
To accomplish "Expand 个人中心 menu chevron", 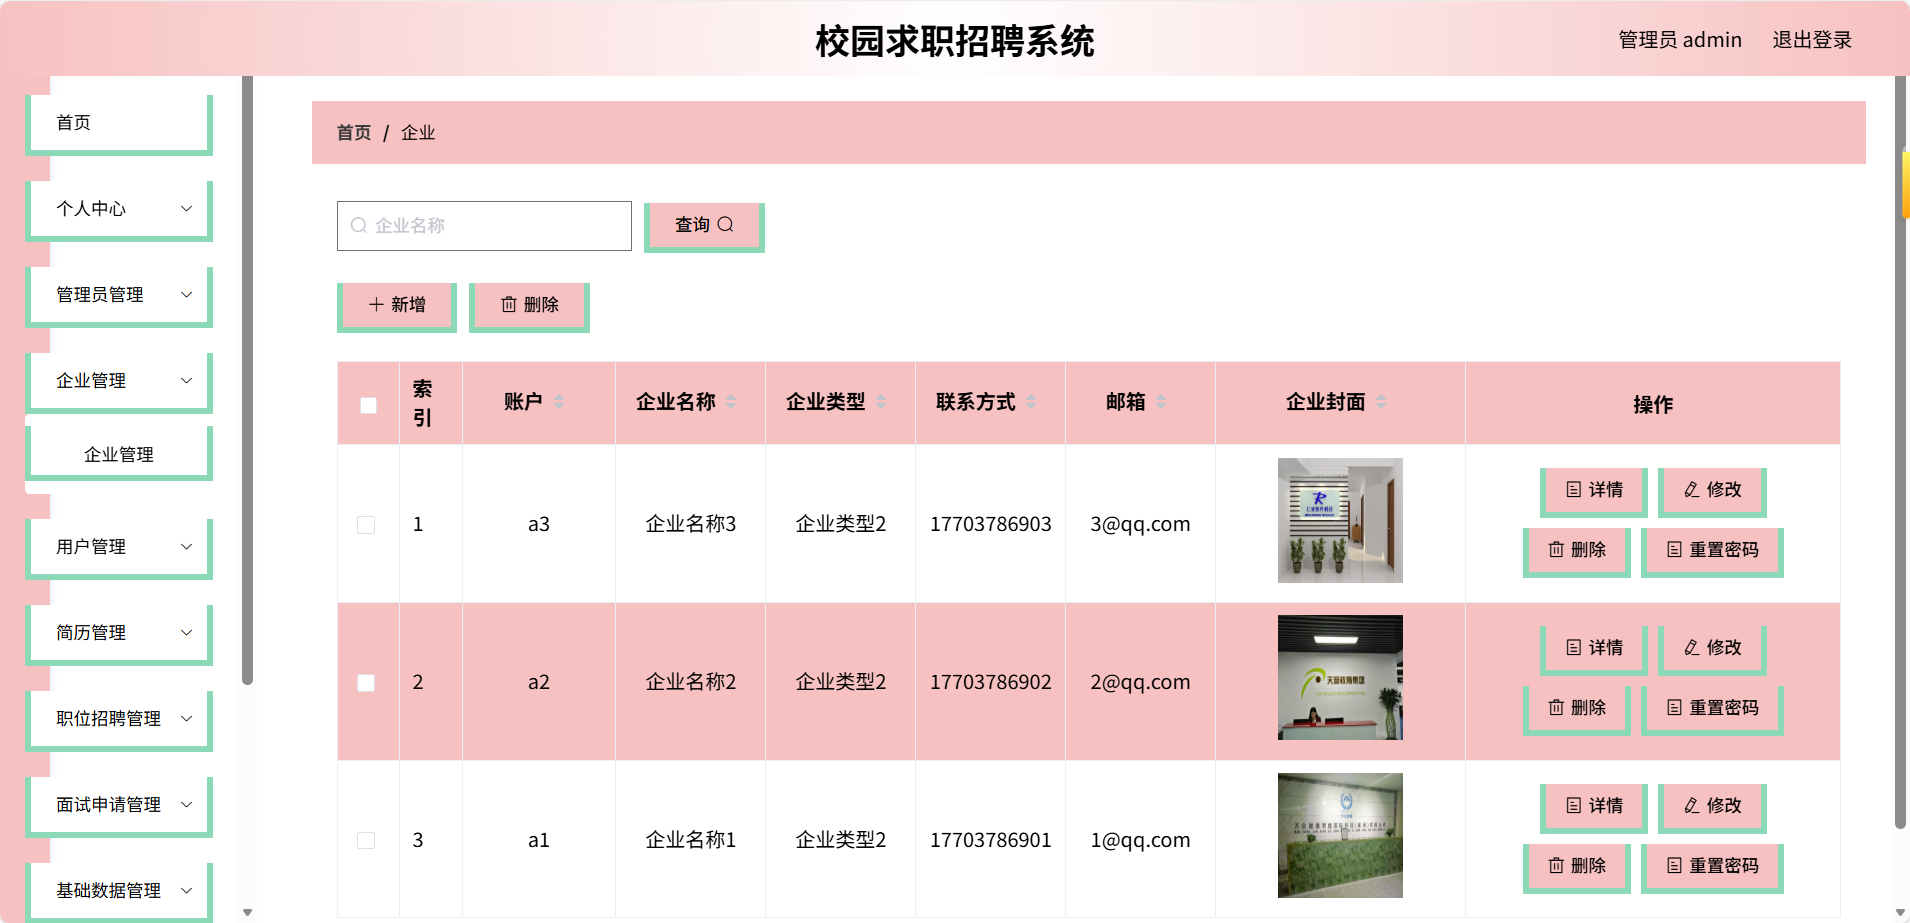I will point(186,209).
